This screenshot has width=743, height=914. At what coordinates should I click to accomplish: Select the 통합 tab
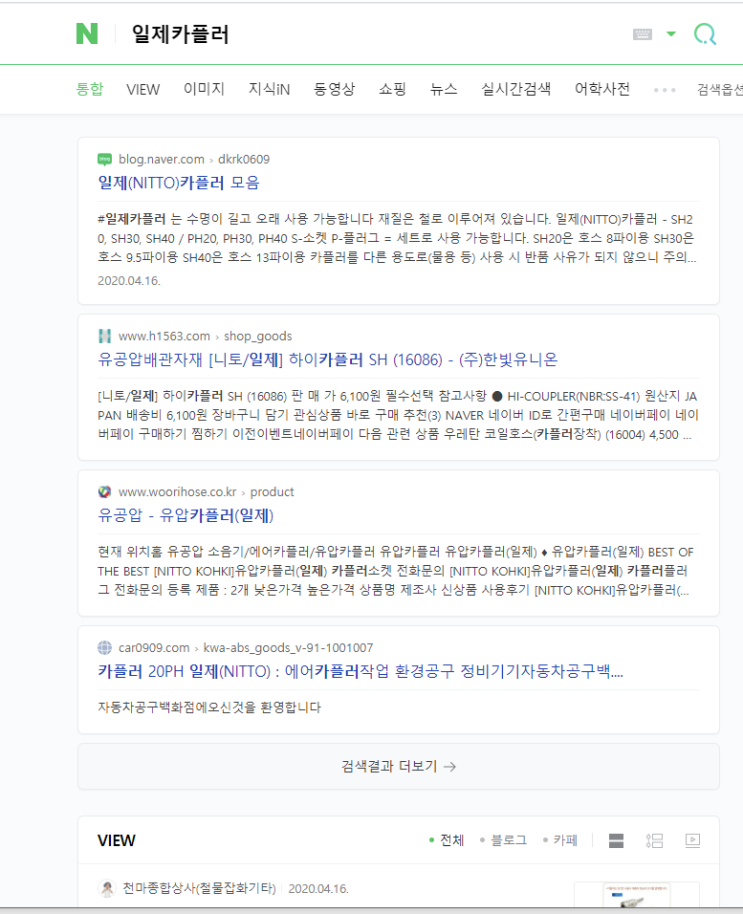tap(90, 89)
